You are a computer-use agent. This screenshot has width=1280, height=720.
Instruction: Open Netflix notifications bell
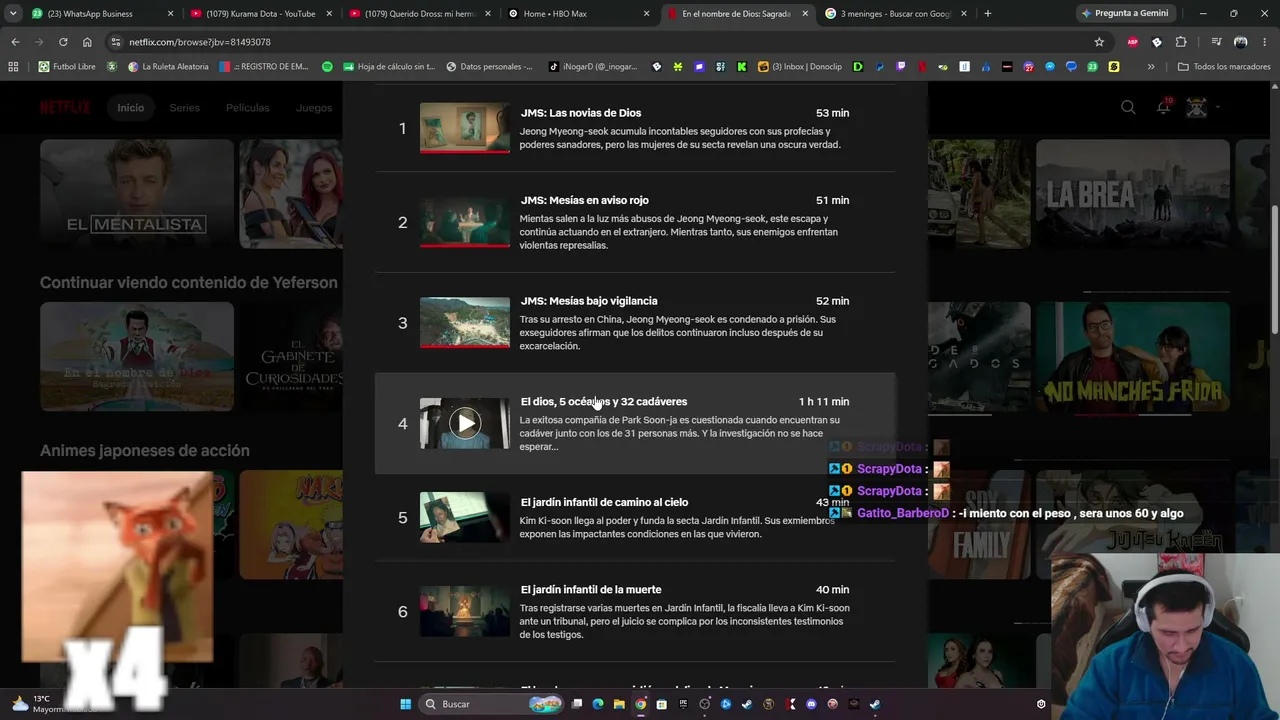click(1163, 107)
